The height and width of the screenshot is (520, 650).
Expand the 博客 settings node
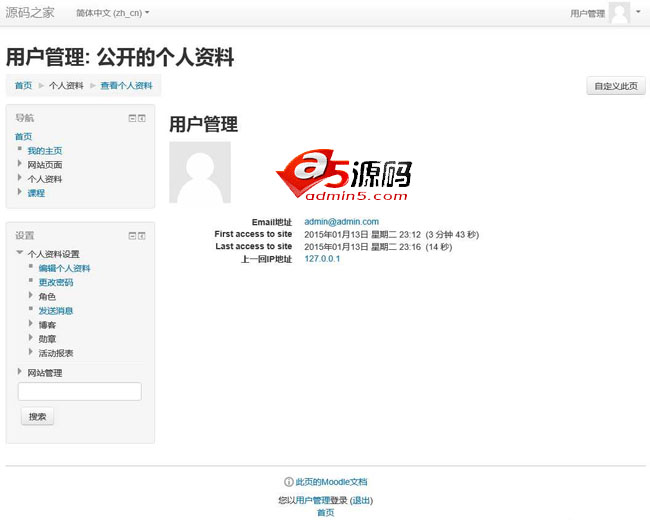(x=31, y=323)
